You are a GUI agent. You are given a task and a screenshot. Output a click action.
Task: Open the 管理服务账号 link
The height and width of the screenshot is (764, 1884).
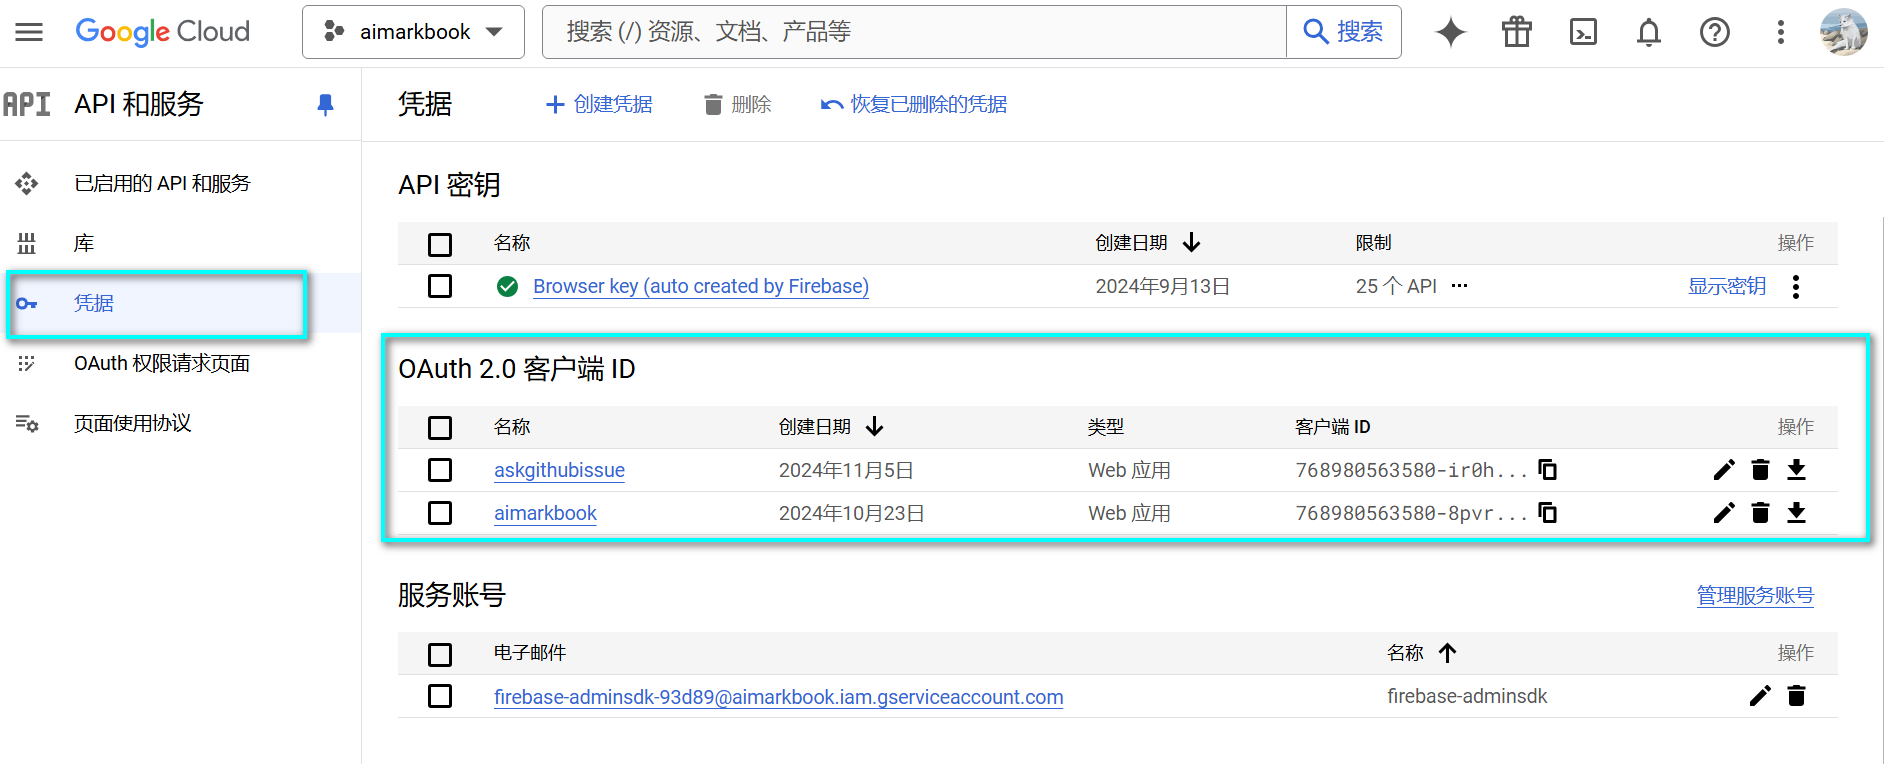point(1754,595)
